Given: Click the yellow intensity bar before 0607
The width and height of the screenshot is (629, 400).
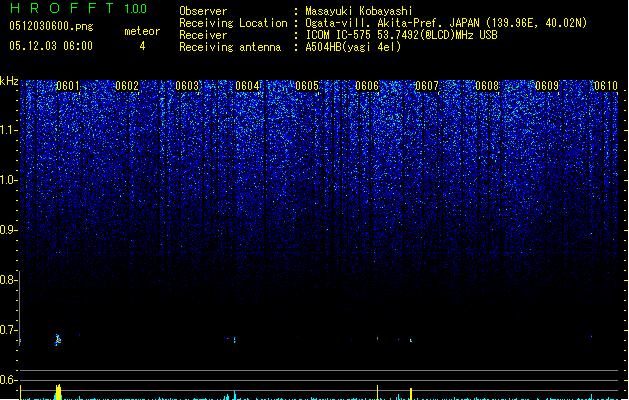Looking at the screenshot, I should [411, 394].
